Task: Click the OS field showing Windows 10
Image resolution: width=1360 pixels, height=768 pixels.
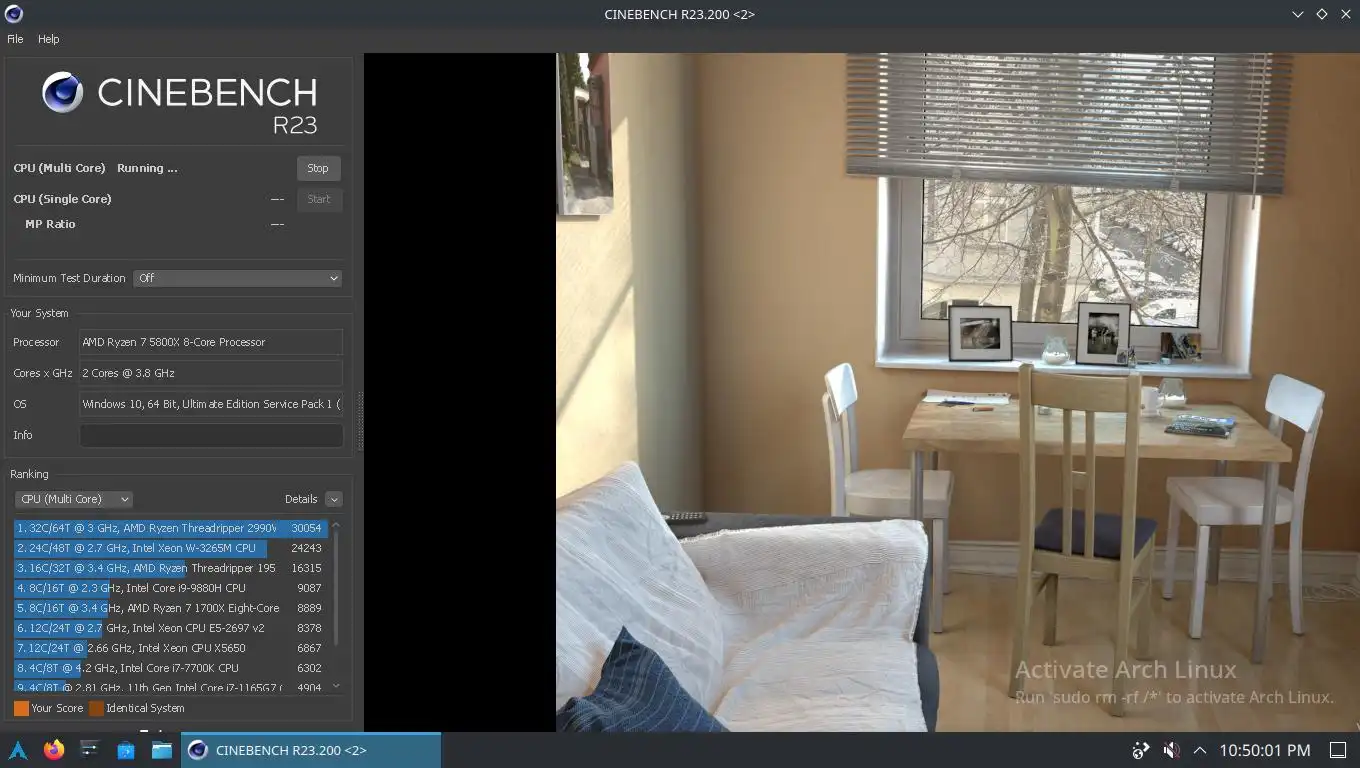Action: click(x=211, y=404)
